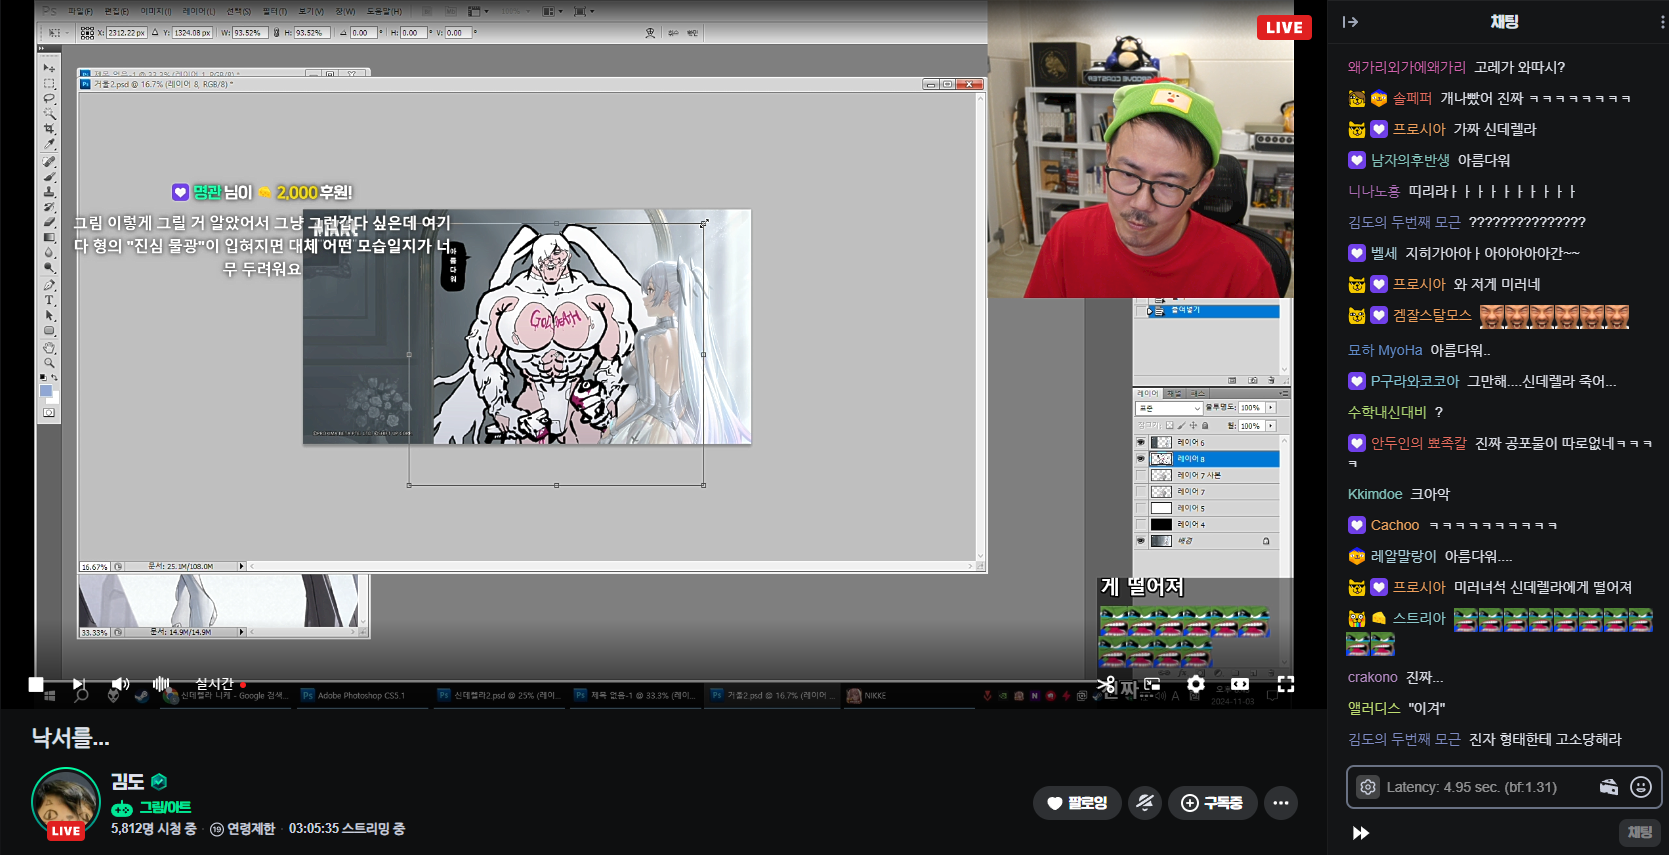
Task: Show the 레이어 4 layer visibility box
Action: click(x=1140, y=524)
